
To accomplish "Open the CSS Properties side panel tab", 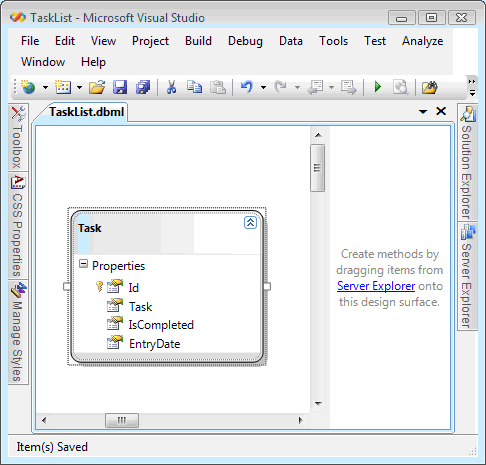I will 18,226.
